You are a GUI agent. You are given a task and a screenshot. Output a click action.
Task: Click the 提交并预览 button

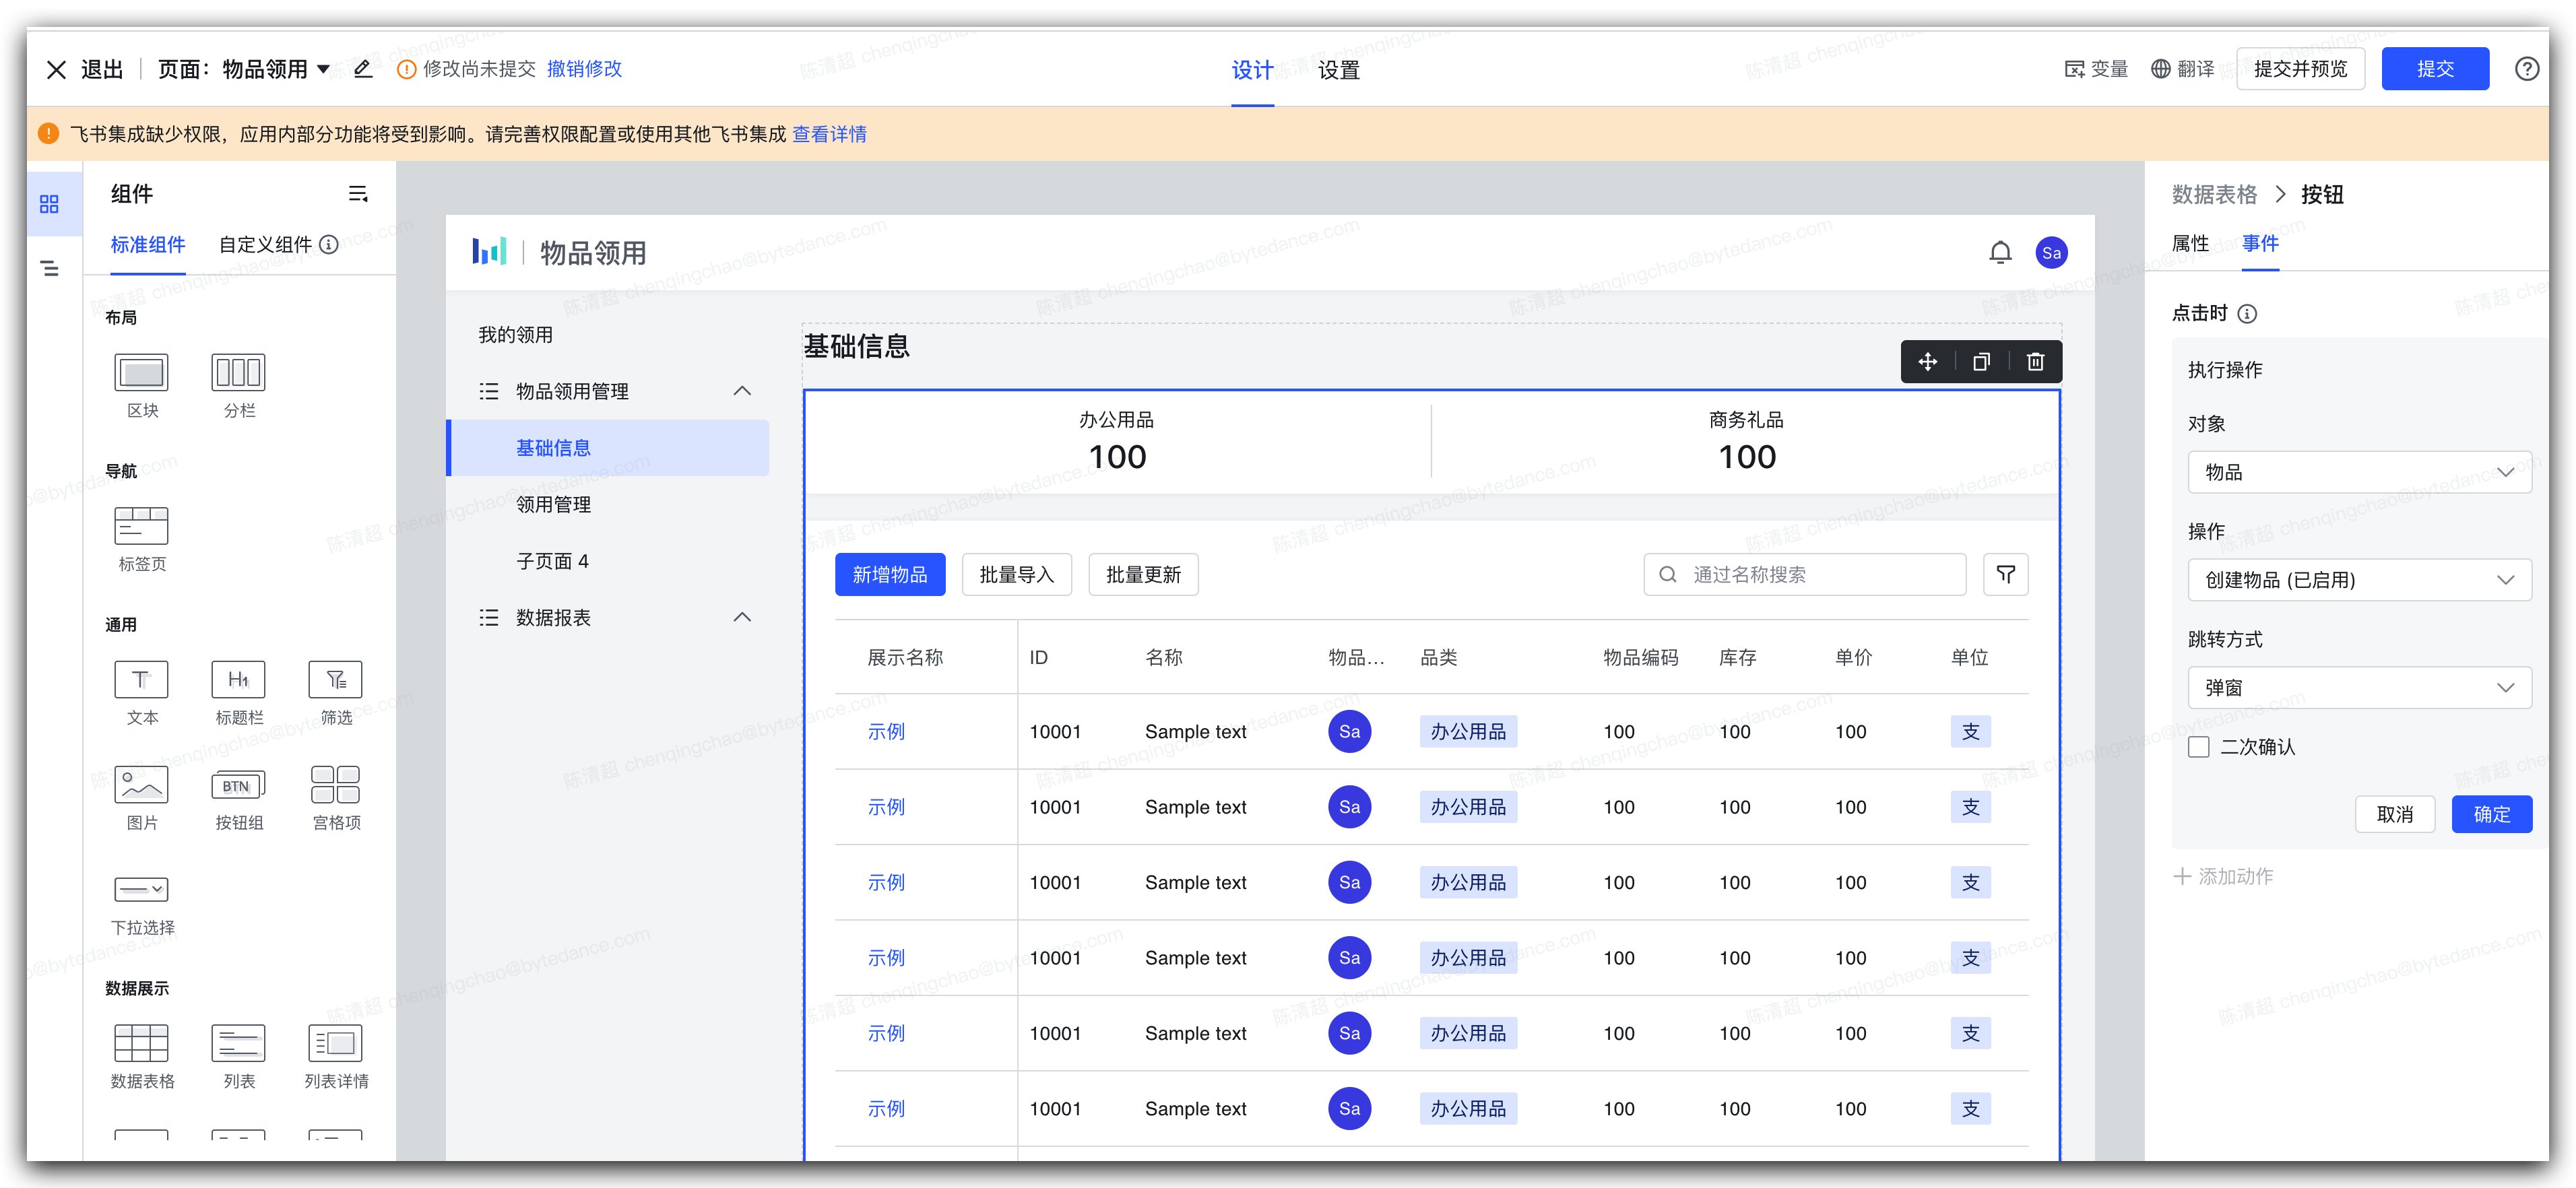click(x=2300, y=69)
